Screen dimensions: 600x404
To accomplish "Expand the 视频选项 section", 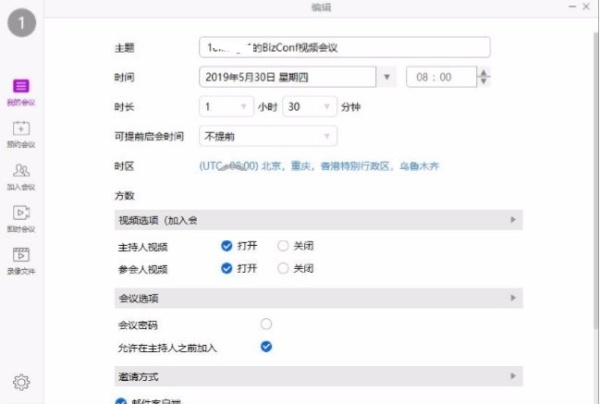I will click(x=513, y=219).
